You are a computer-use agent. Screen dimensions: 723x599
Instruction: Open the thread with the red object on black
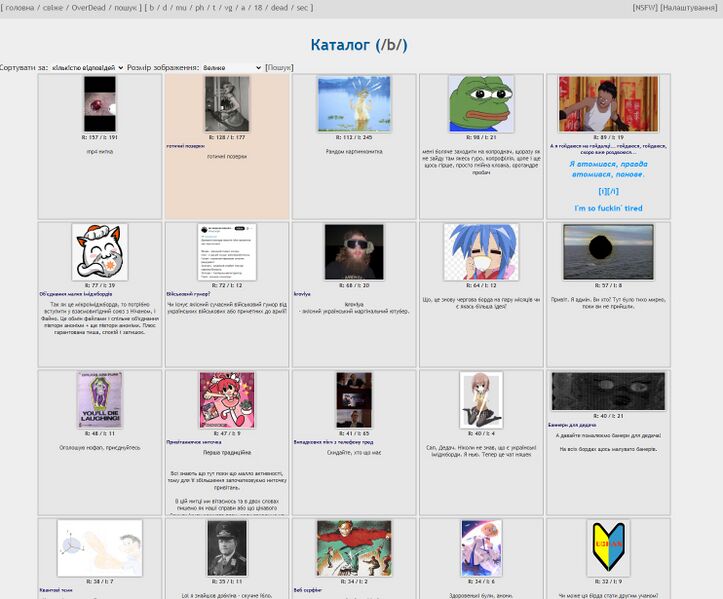(x=100, y=104)
